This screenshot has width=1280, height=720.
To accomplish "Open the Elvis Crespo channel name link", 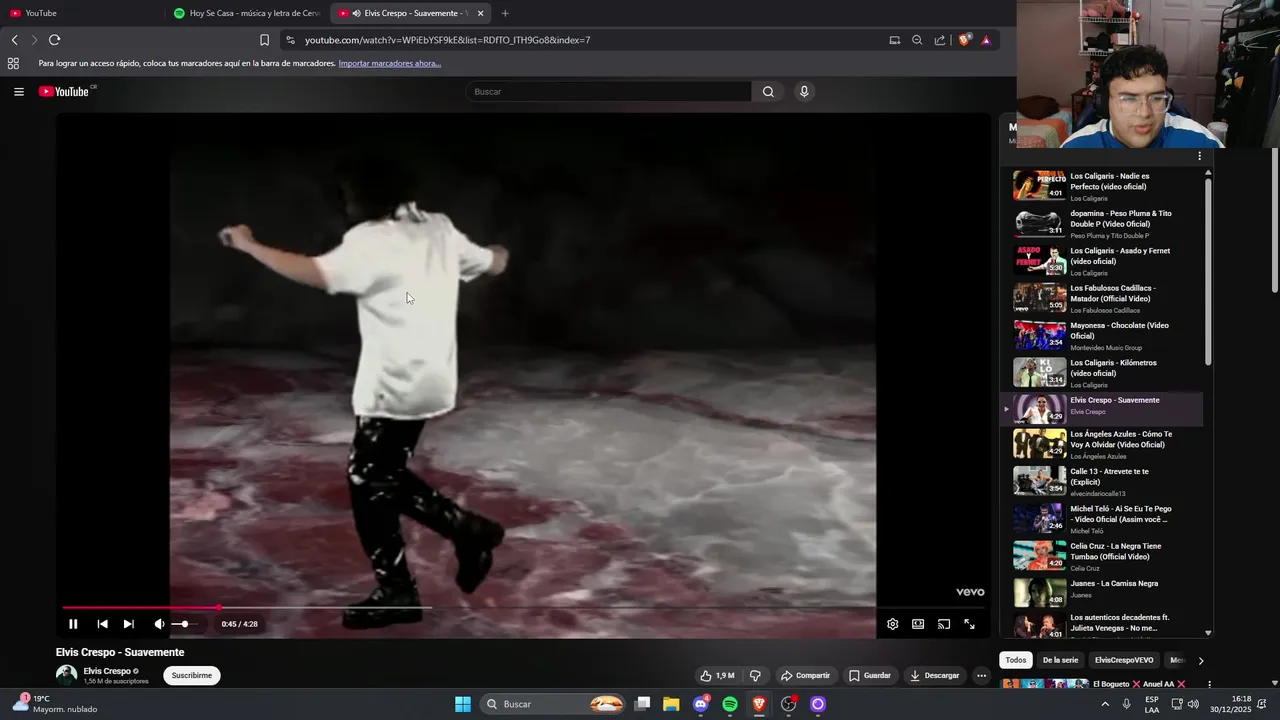I will pos(107,671).
